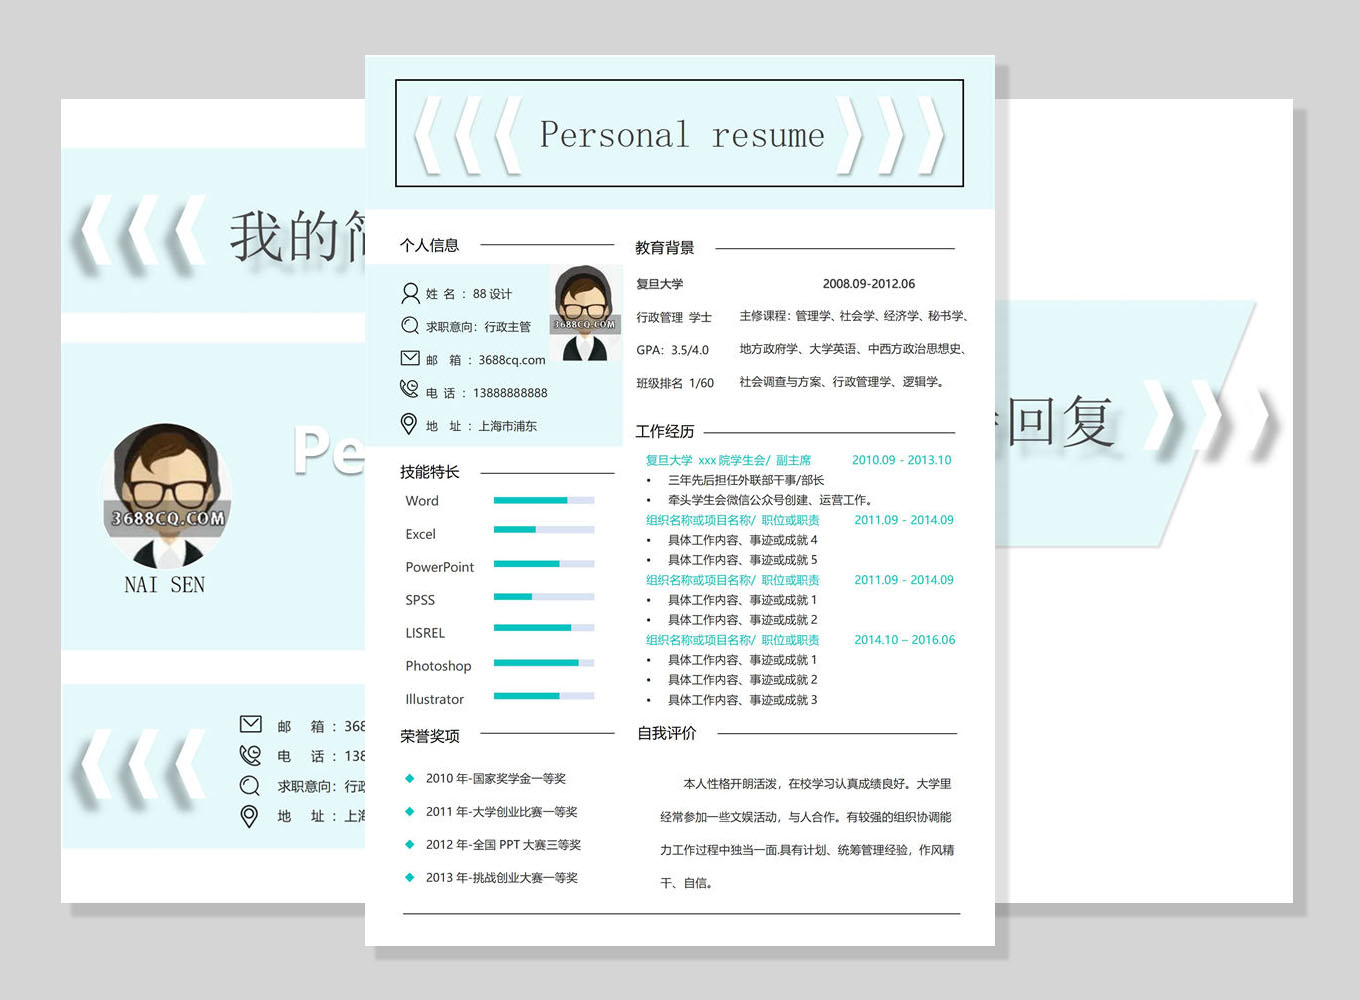
Task: Click the Photoshop skill level bar
Action: click(544, 663)
